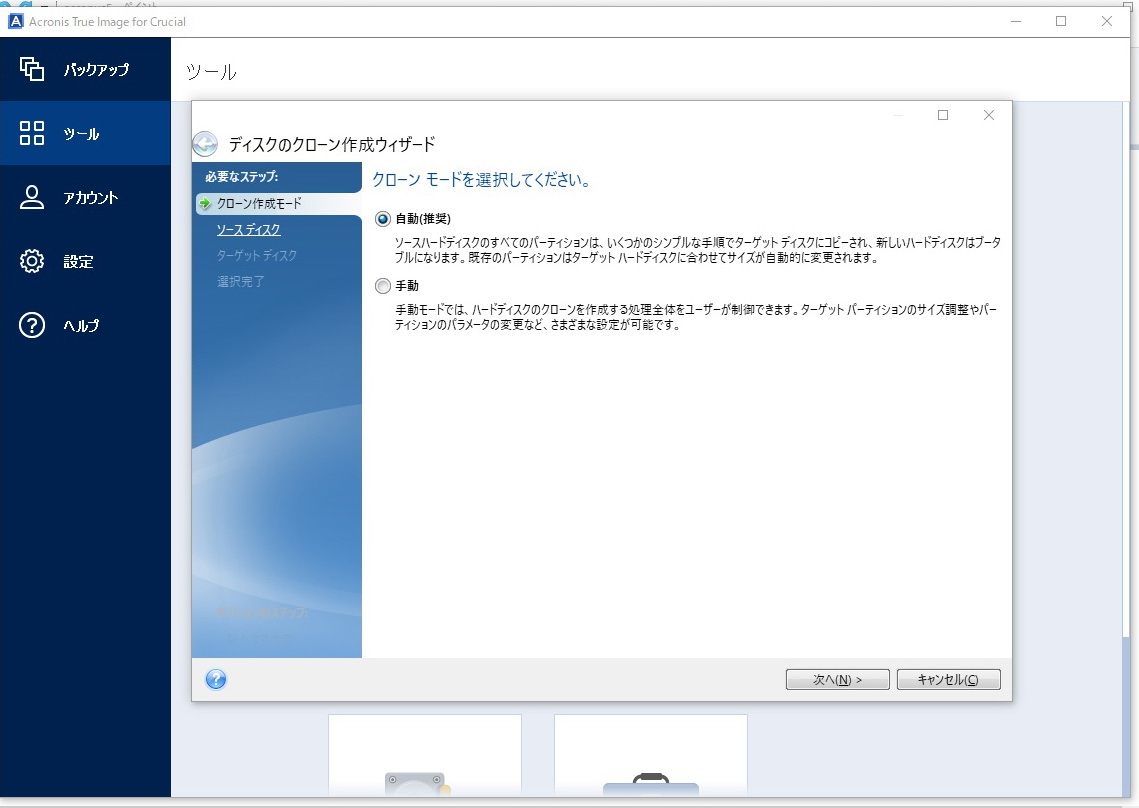Viewport: 1139px width, 808px height.
Task: Click the wizard back arrow icon
Action: pos(206,144)
